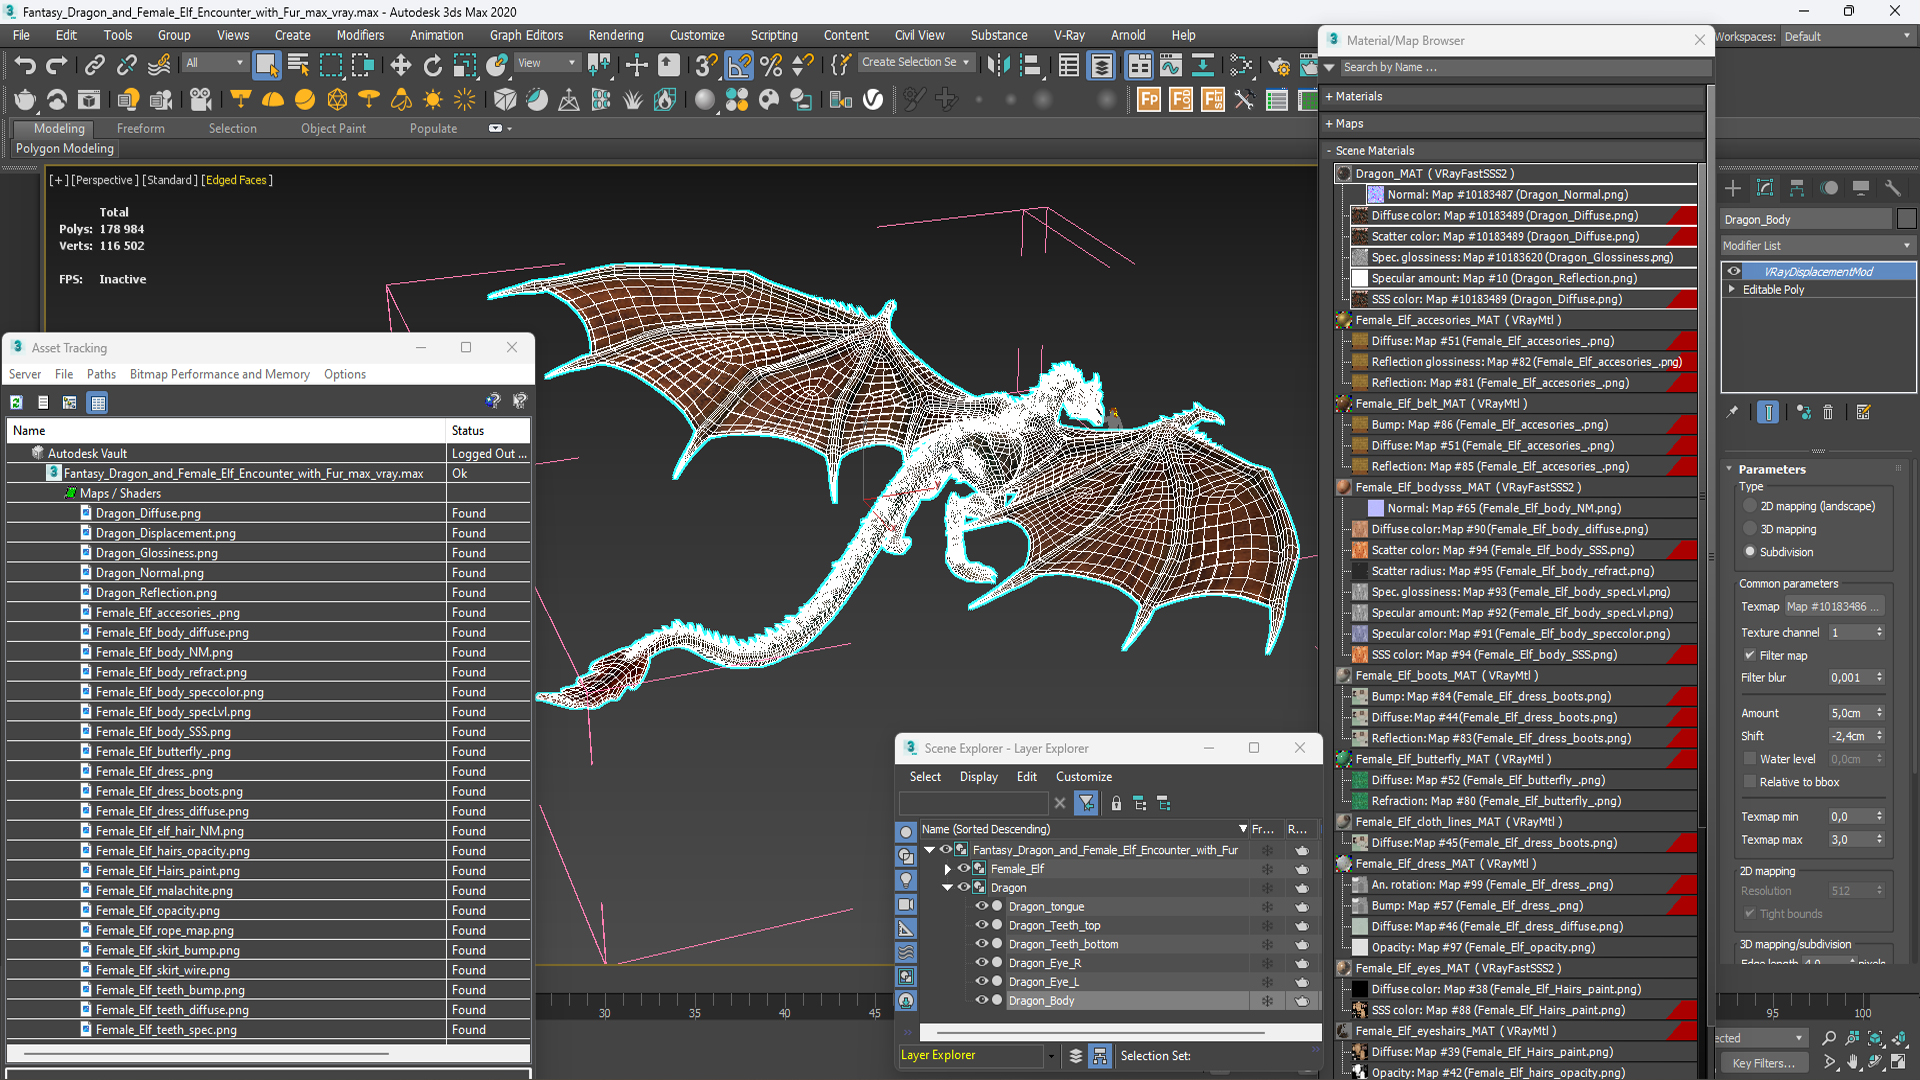Click the filter icon in Scene Explorer
The height and width of the screenshot is (1080, 1920).
point(1086,803)
